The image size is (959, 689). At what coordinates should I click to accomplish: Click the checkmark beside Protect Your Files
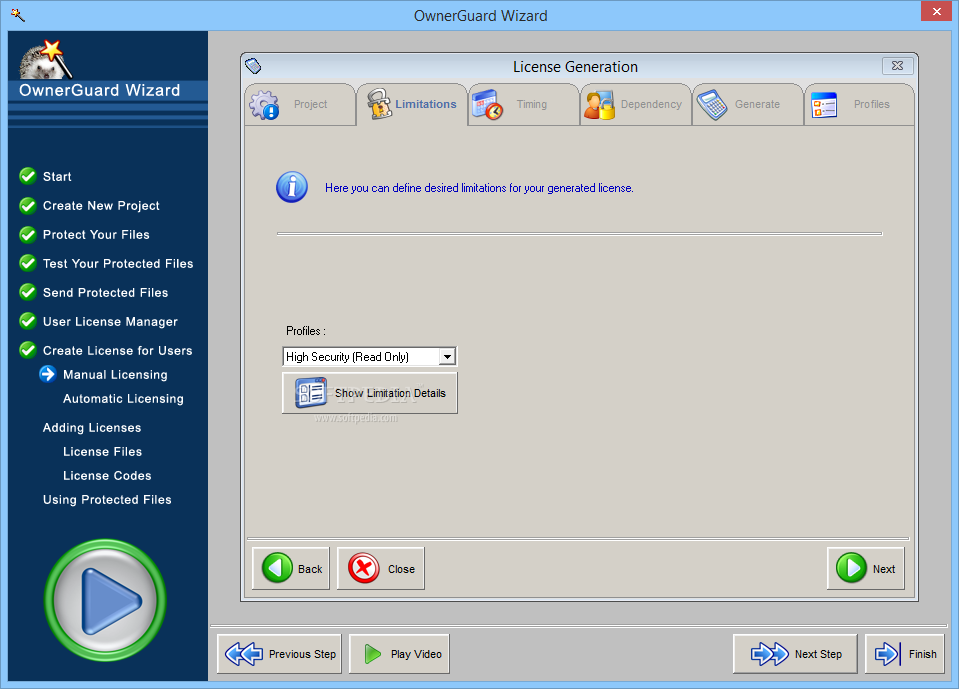pos(28,234)
